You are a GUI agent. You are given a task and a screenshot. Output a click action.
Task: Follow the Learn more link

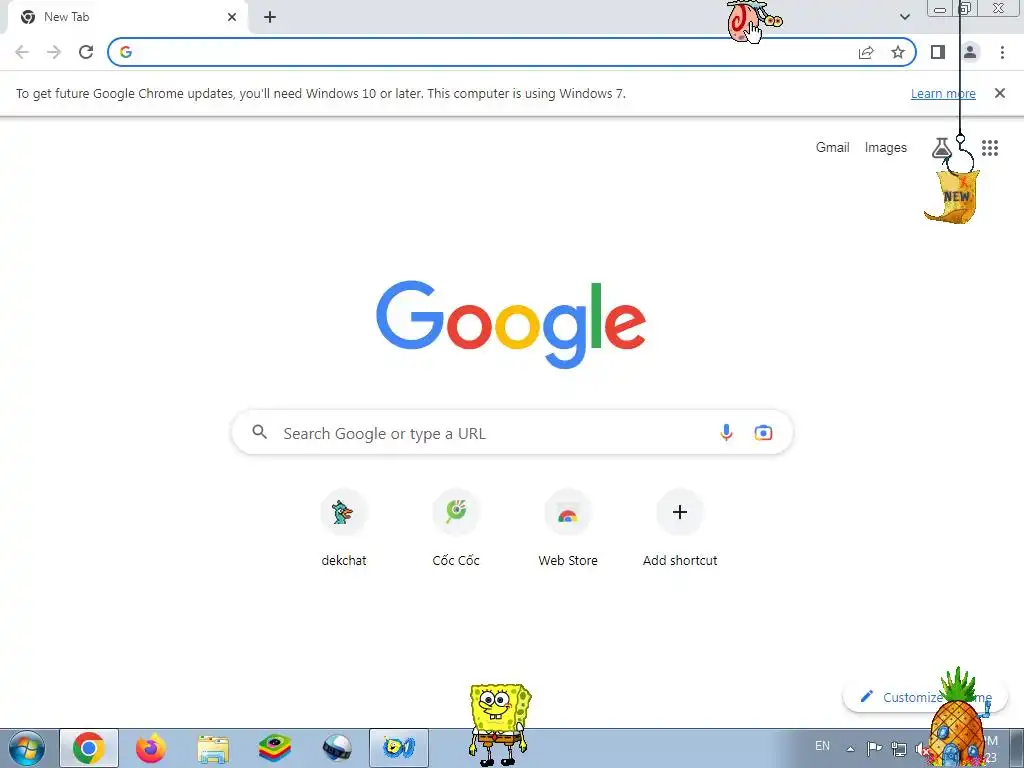pos(943,93)
